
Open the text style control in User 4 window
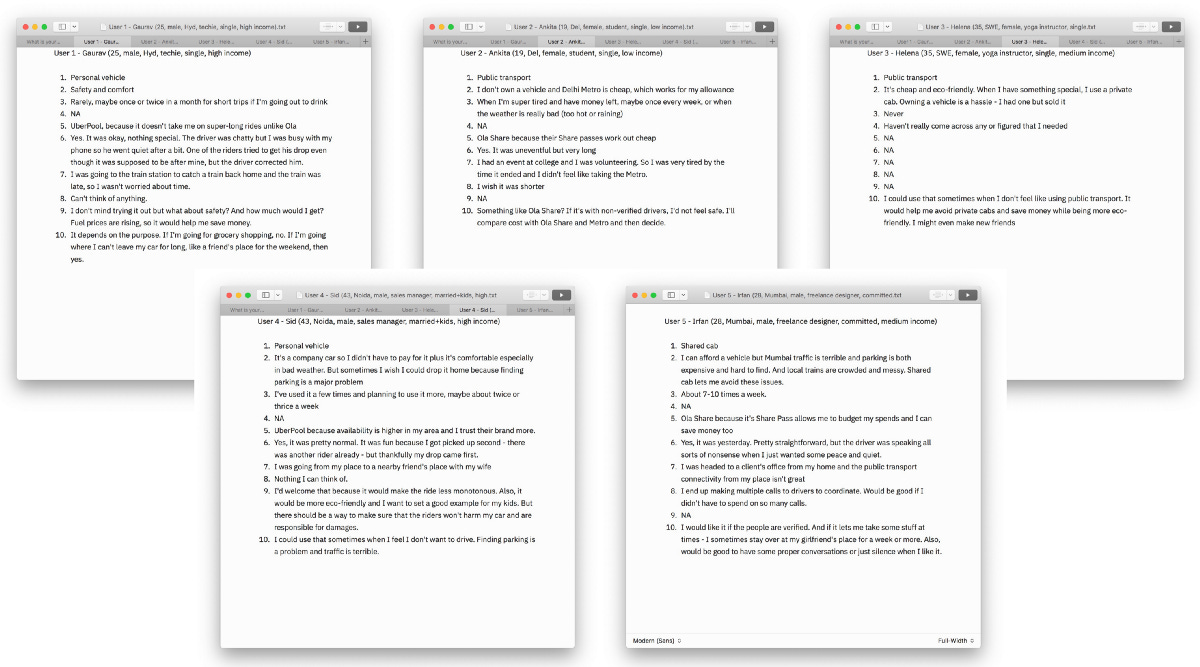535,295
